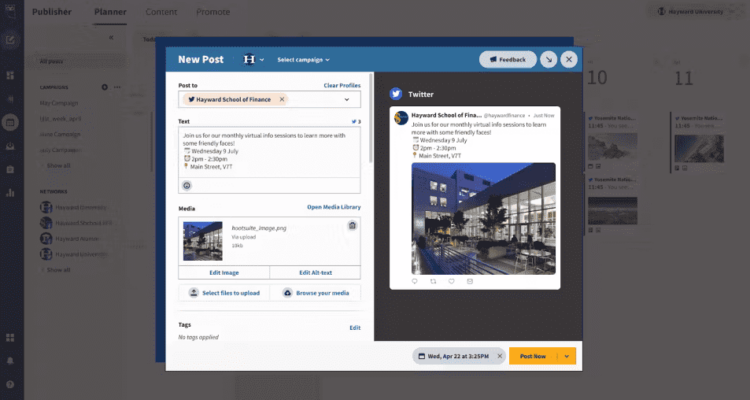The height and width of the screenshot is (400, 750).
Task: Click Select files to upload
Action: coord(224,293)
